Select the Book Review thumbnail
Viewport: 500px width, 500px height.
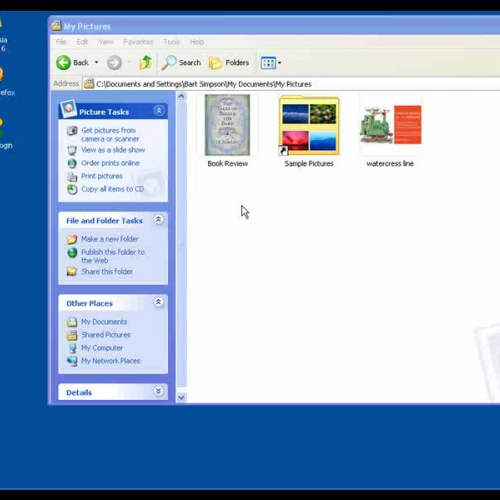click(227, 125)
